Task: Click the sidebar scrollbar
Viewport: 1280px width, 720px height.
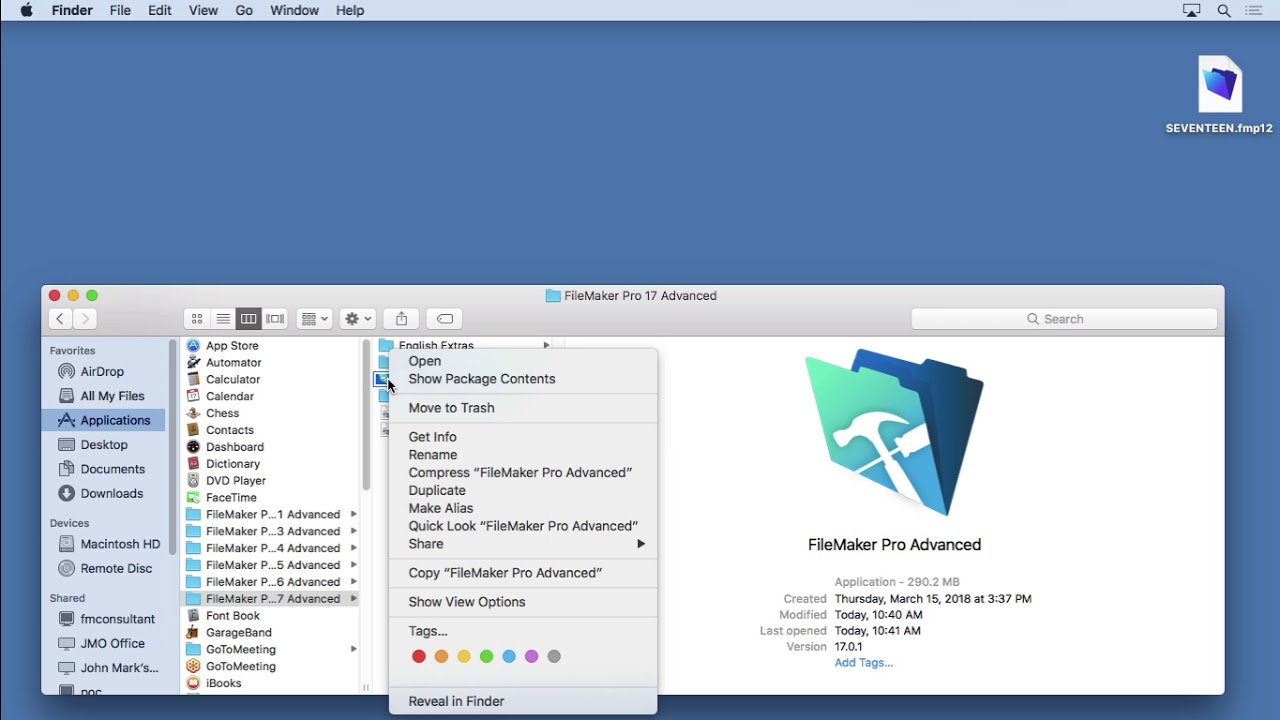Action: click(x=172, y=448)
